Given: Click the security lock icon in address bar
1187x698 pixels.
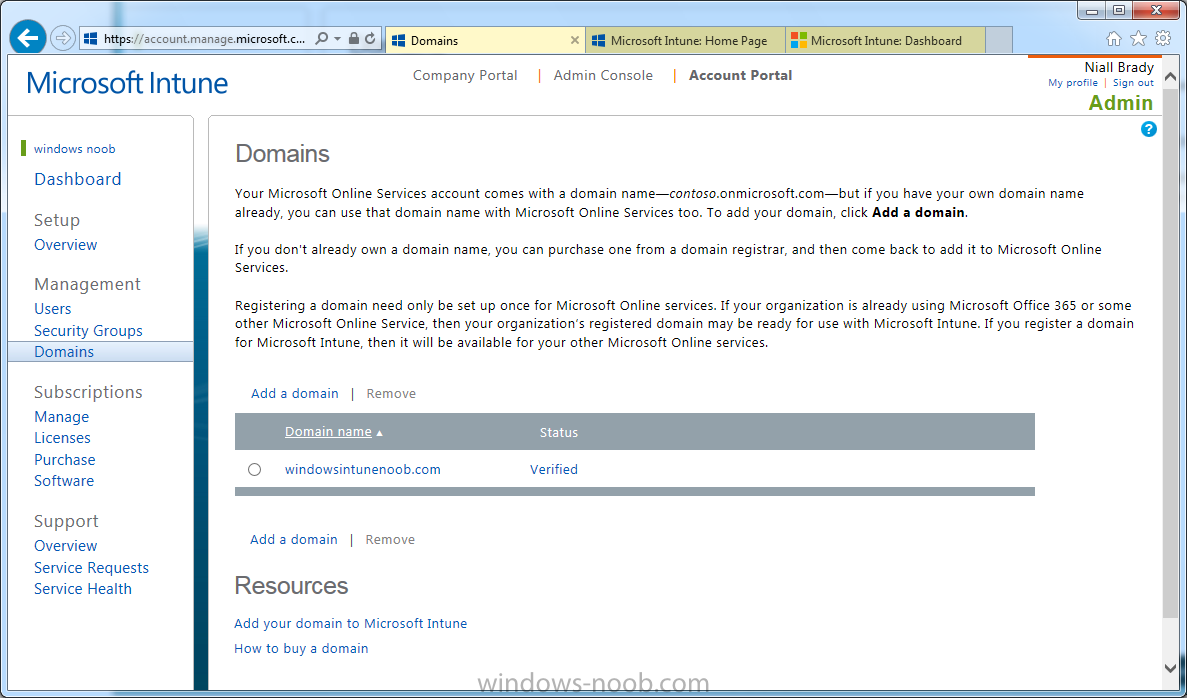Looking at the screenshot, I should click(354, 39).
